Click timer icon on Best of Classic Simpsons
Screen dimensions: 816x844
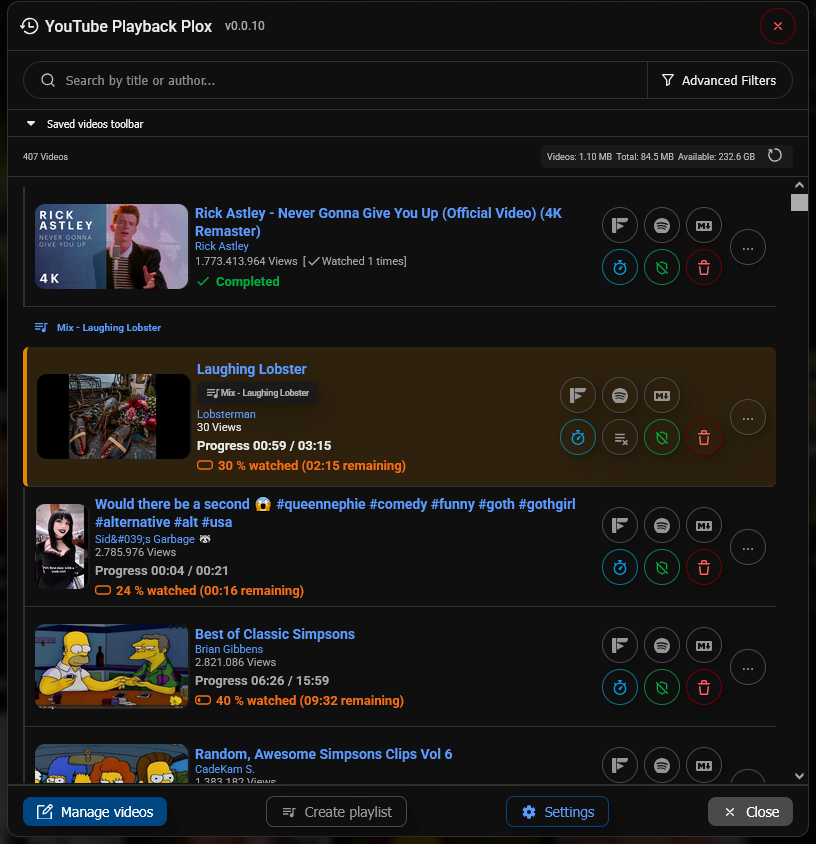[620, 687]
